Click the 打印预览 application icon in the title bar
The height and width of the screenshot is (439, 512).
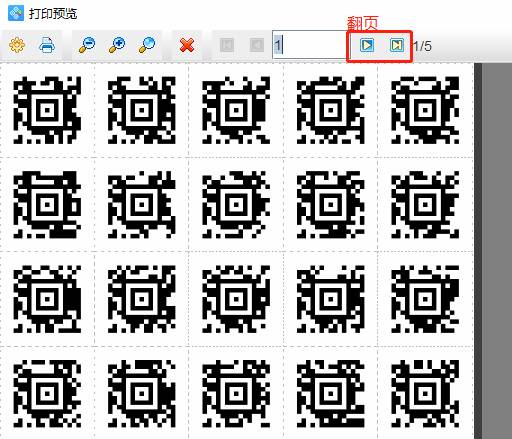16,13
